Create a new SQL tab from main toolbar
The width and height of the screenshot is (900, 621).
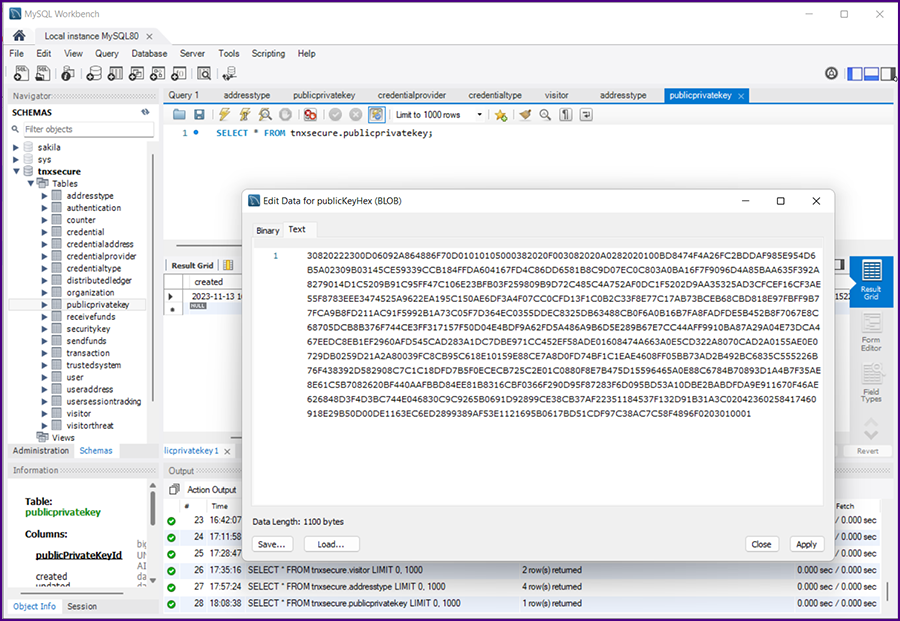[21, 73]
